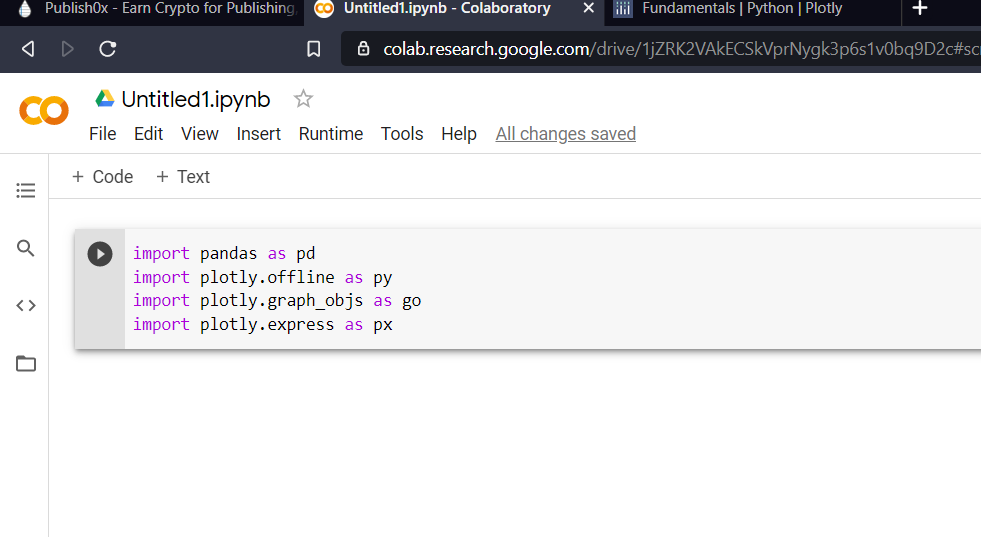Open the Insert menu
Screen dimensions: 981x537
point(259,134)
